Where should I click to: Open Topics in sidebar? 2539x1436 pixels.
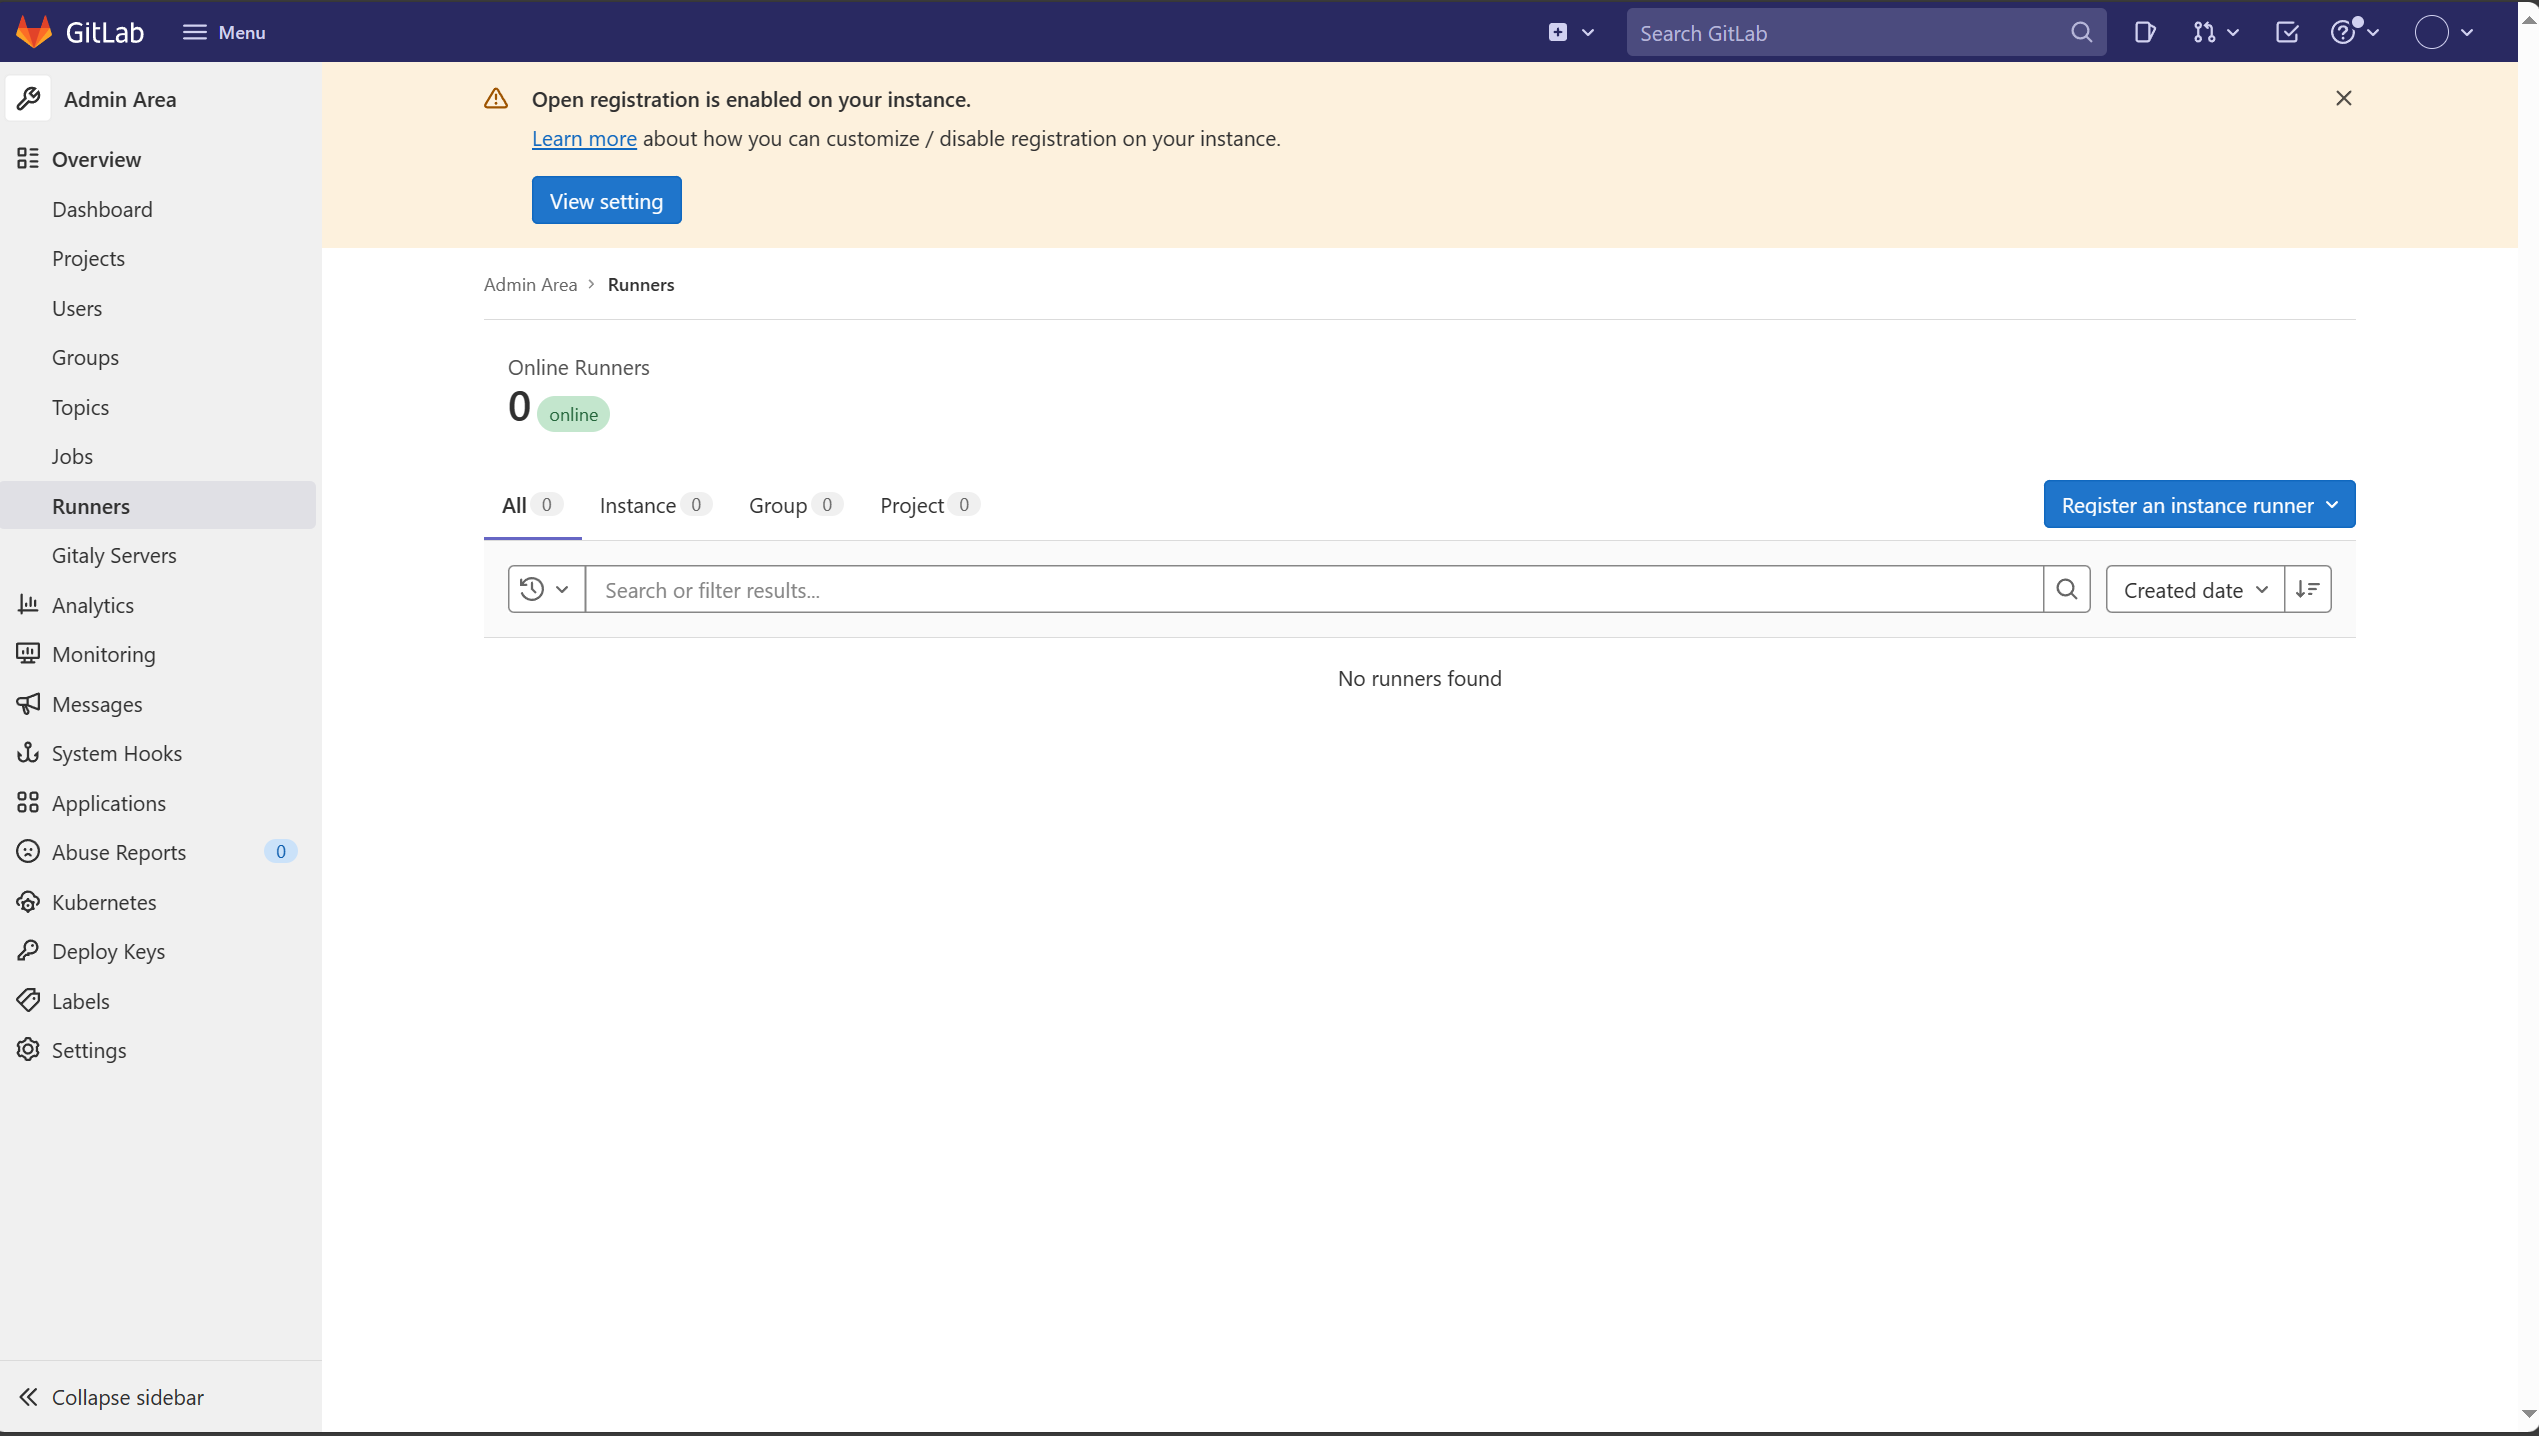(x=80, y=407)
